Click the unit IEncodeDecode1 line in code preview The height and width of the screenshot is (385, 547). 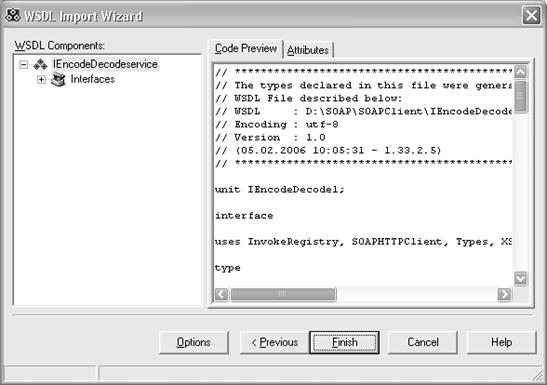coord(279,190)
